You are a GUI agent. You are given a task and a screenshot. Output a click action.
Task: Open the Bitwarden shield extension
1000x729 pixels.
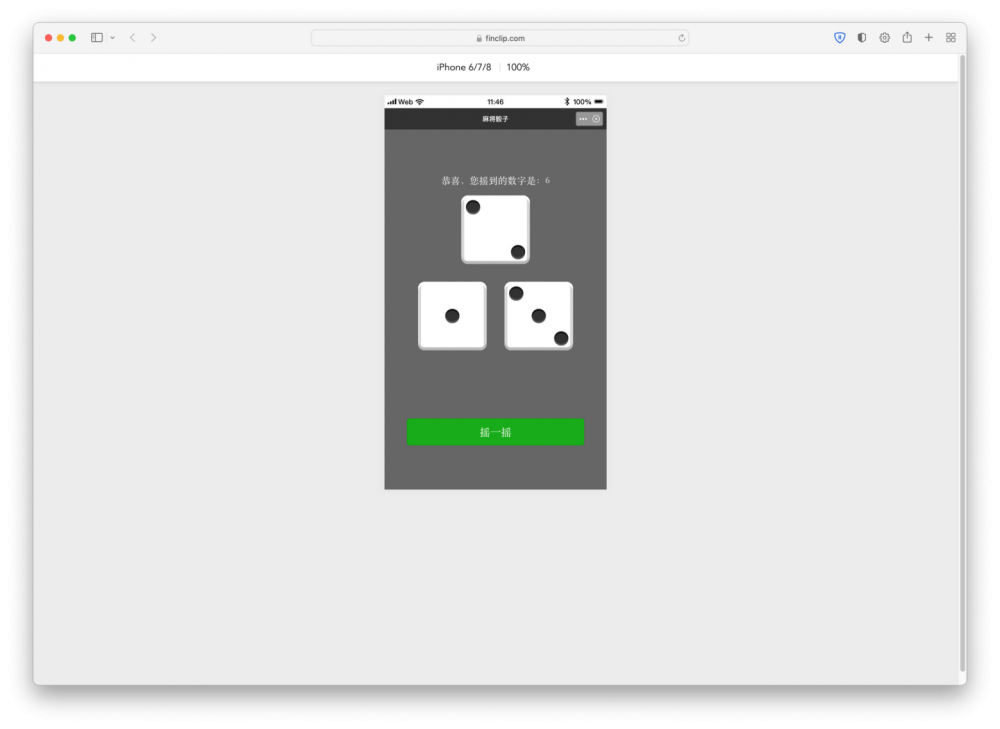click(839, 38)
